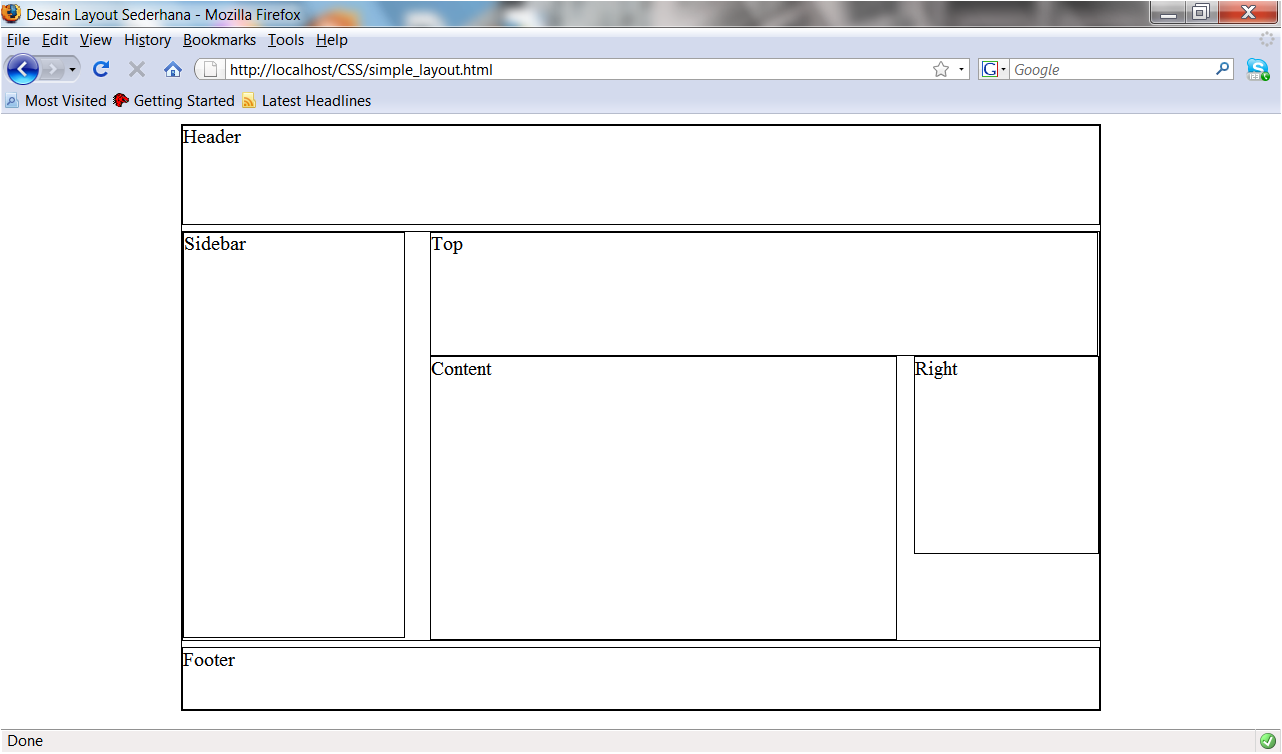Go to the home page
Image resolution: width=1282 pixels, height=754 pixels.
(x=172, y=69)
